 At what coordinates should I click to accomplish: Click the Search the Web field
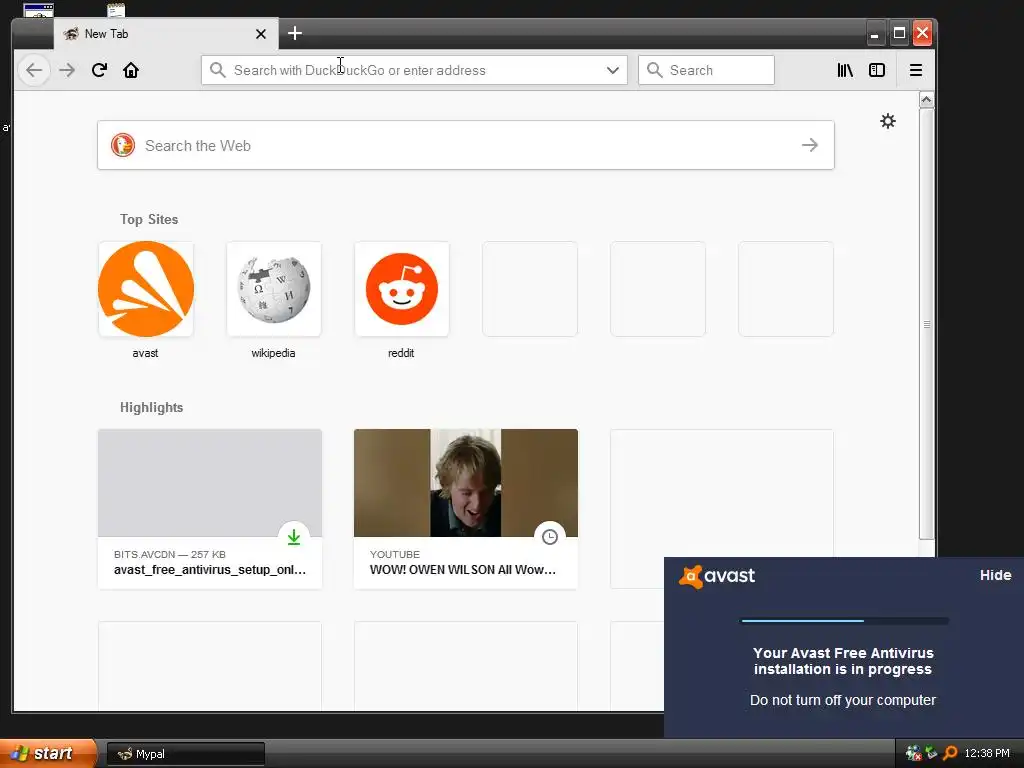(466, 145)
